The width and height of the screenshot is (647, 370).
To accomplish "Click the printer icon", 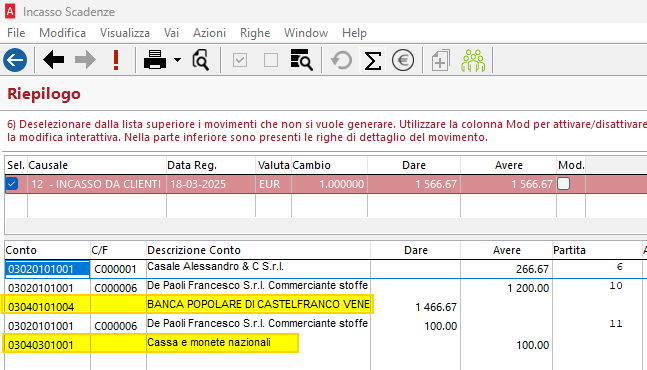I will click(x=155, y=60).
